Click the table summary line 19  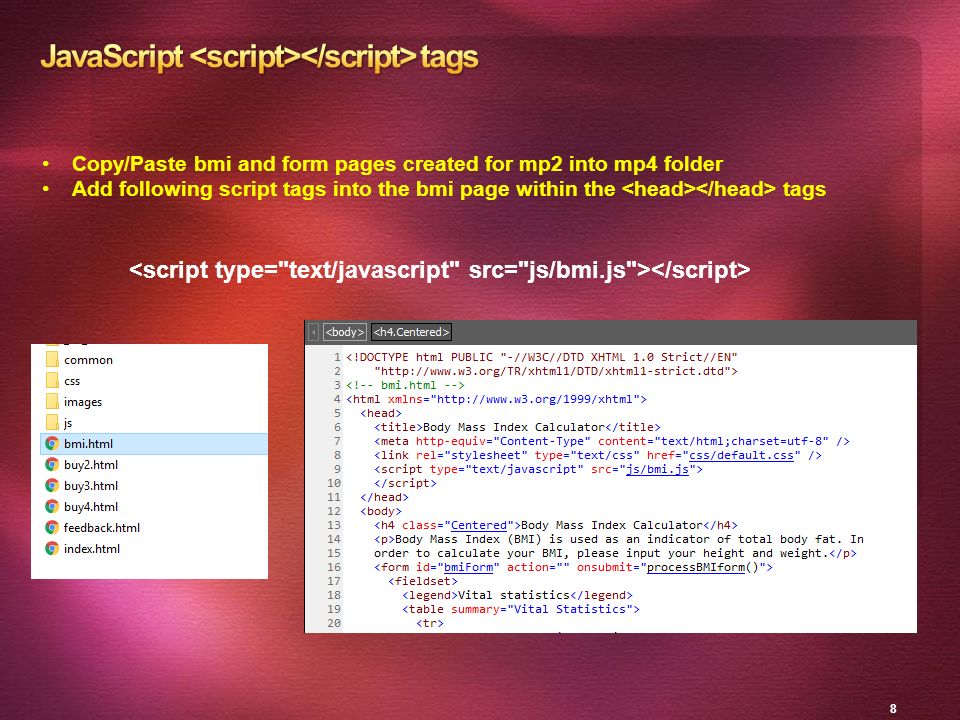point(521,609)
